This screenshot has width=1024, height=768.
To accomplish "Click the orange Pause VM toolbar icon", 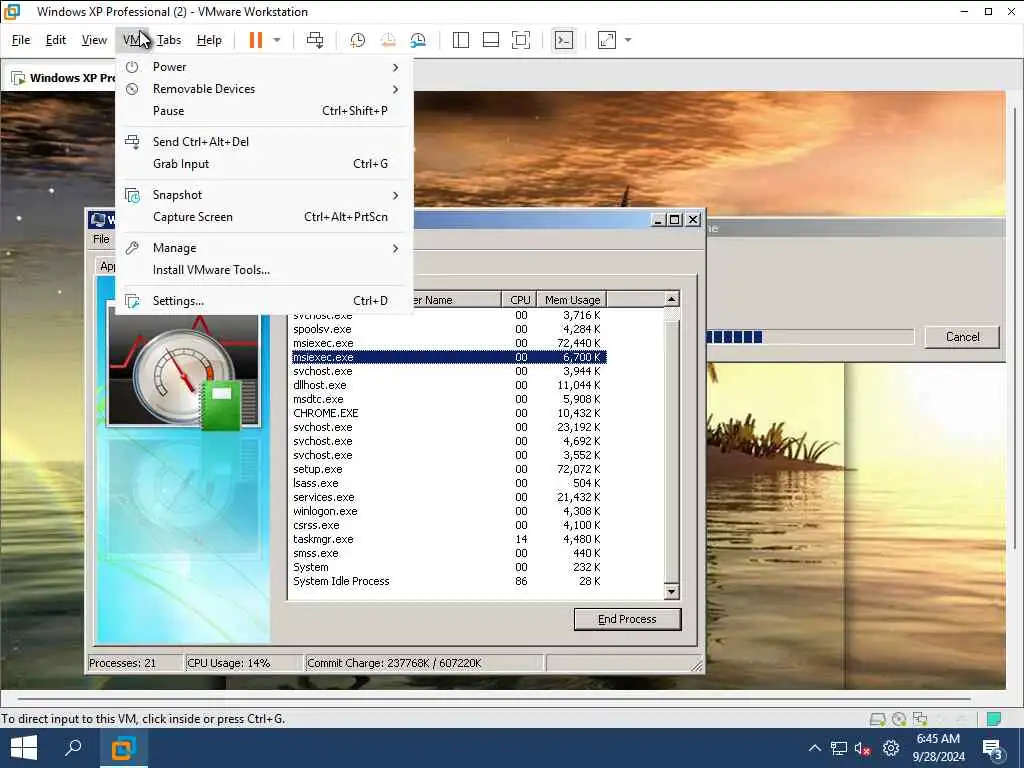I will click(255, 40).
